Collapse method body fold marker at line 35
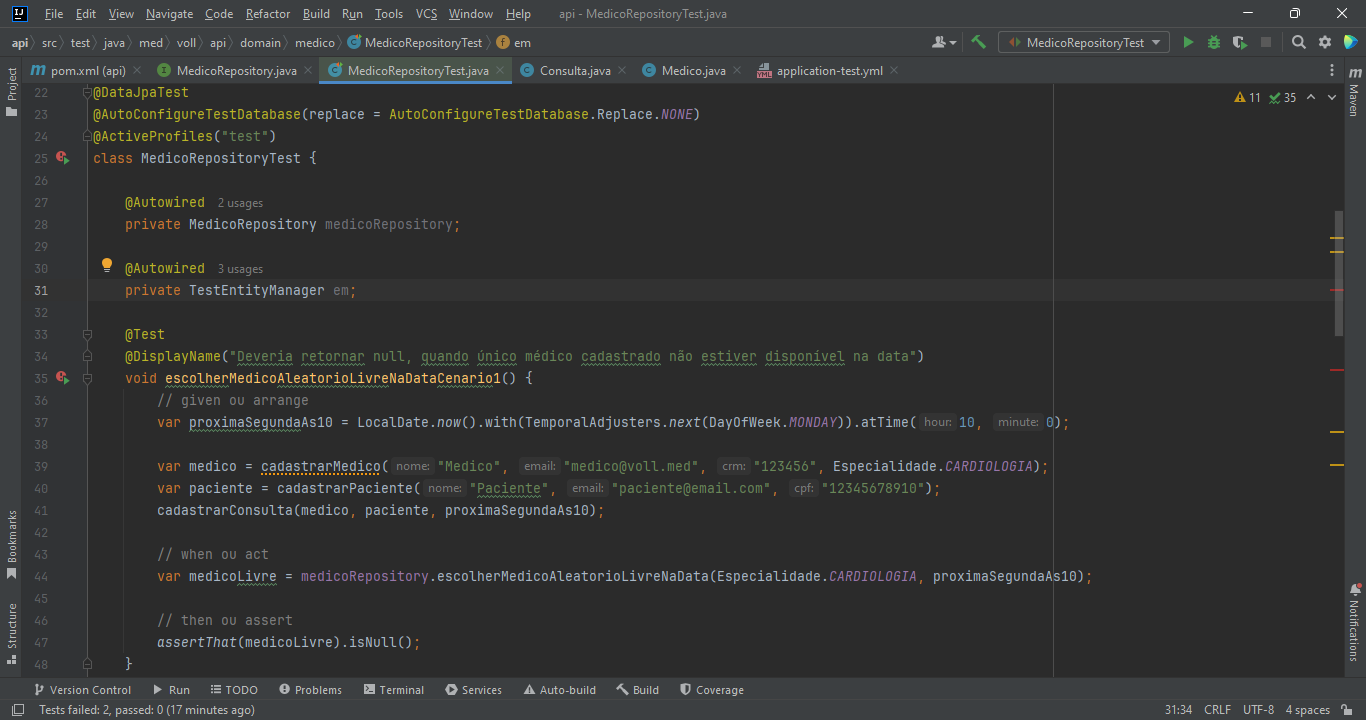The width and height of the screenshot is (1366, 720). click(88, 378)
